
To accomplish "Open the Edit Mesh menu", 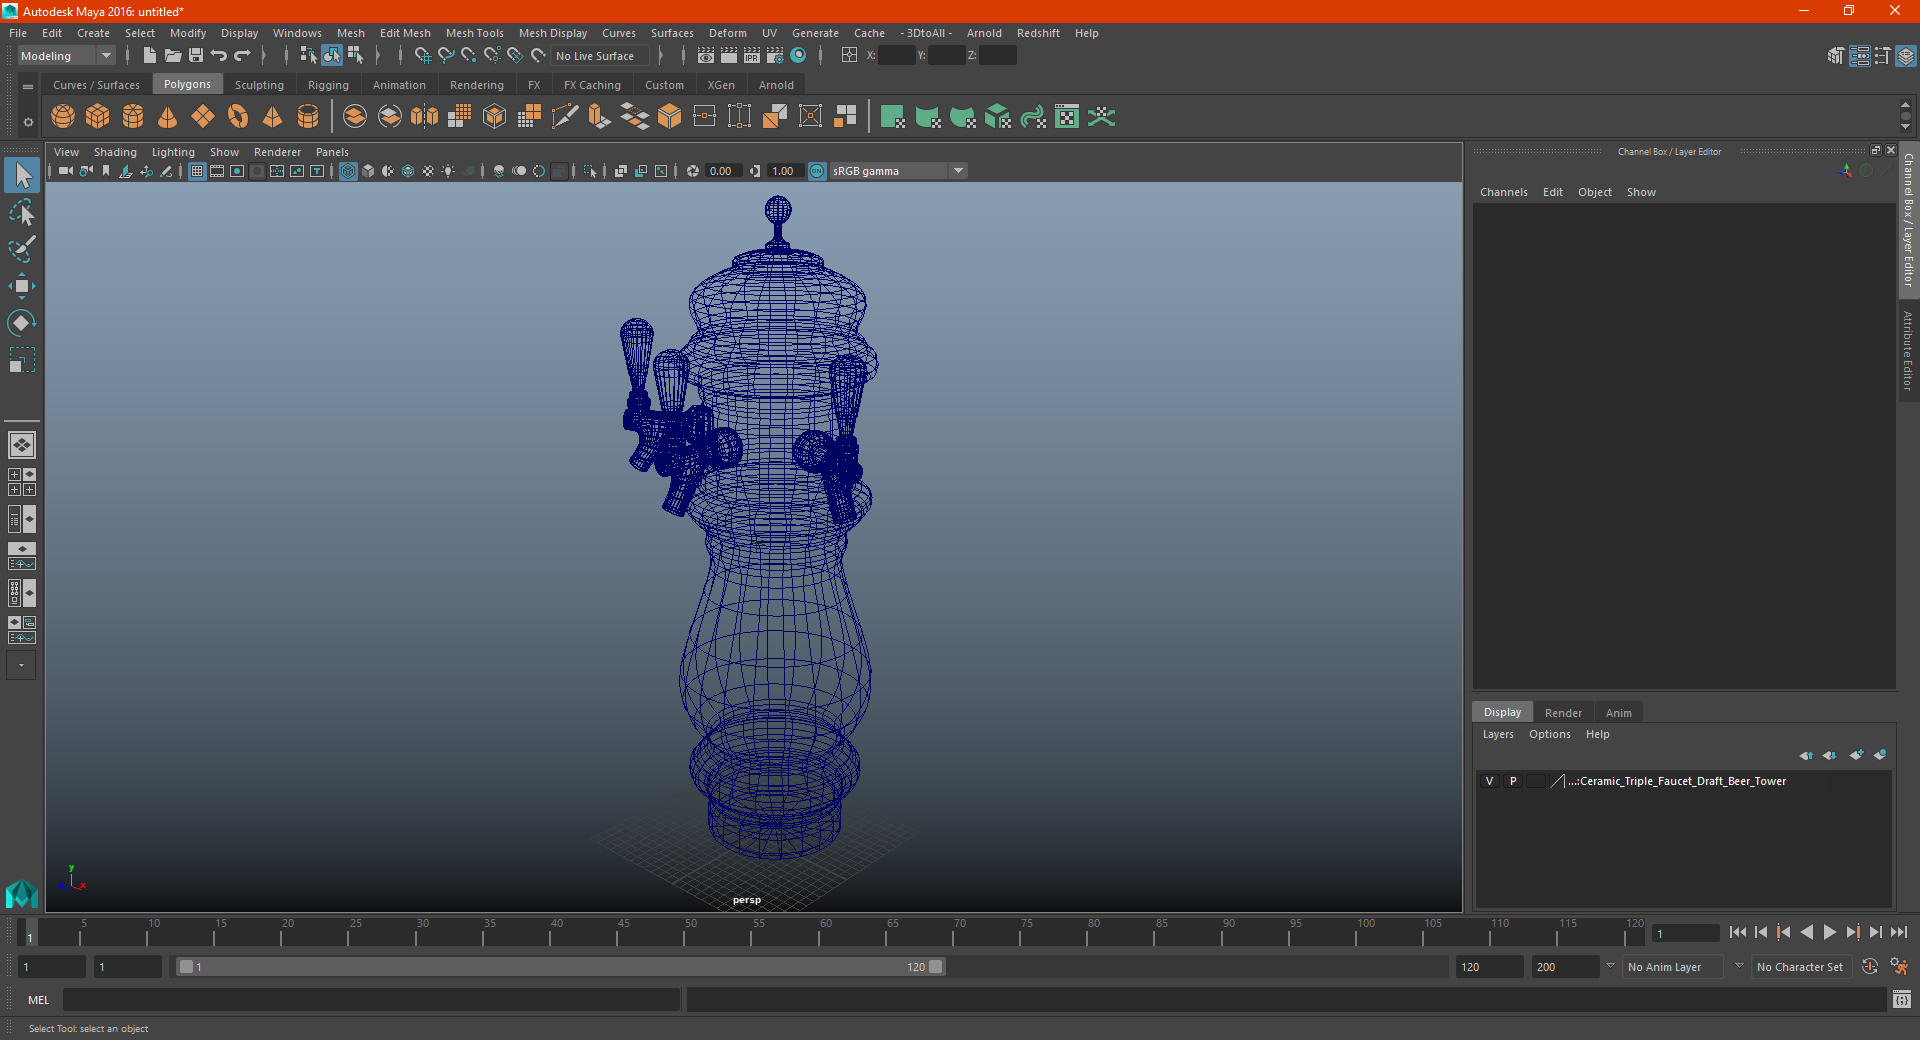I will click(405, 33).
